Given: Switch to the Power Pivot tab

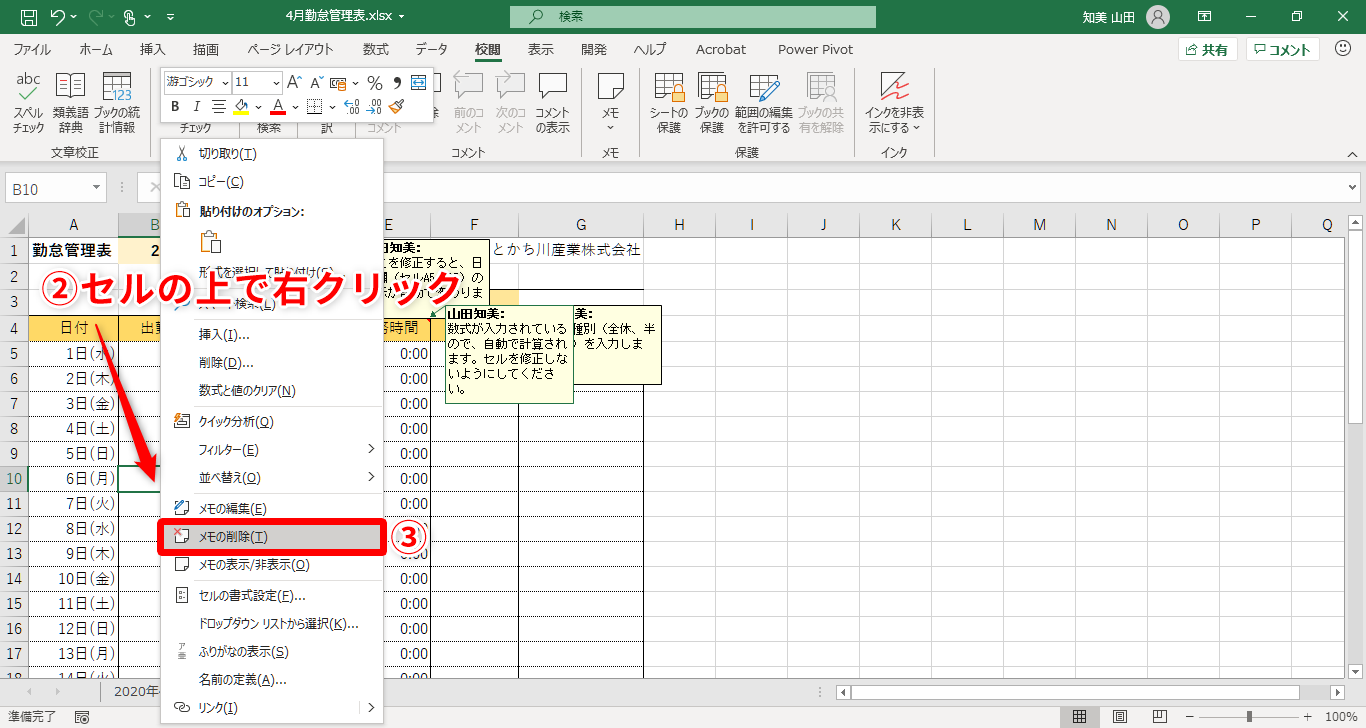Looking at the screenshot, I should point(815,49).
